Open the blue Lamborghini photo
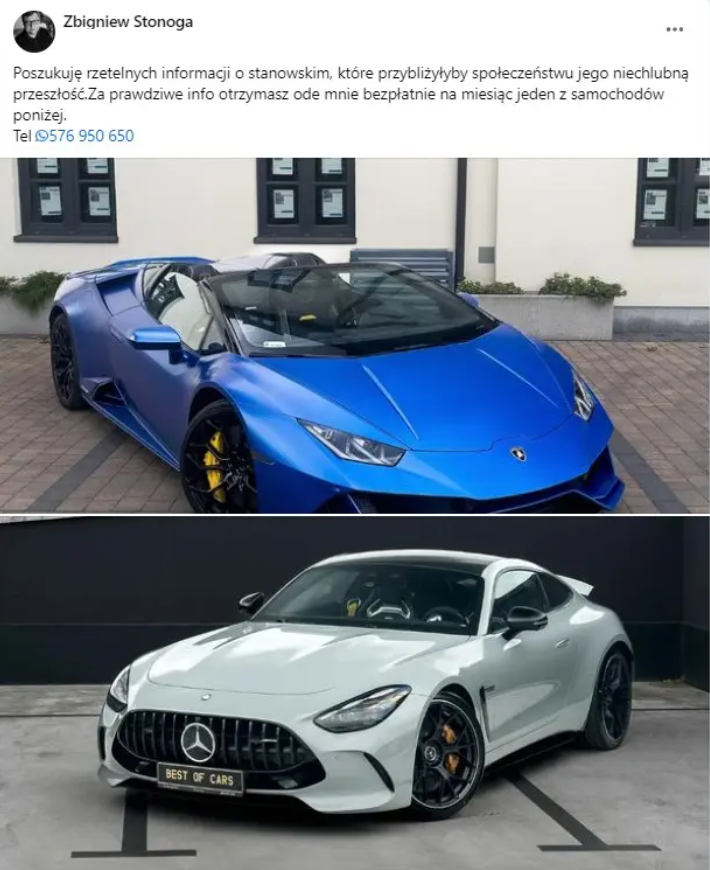This screenshot has width=710, height=870. 355,335
